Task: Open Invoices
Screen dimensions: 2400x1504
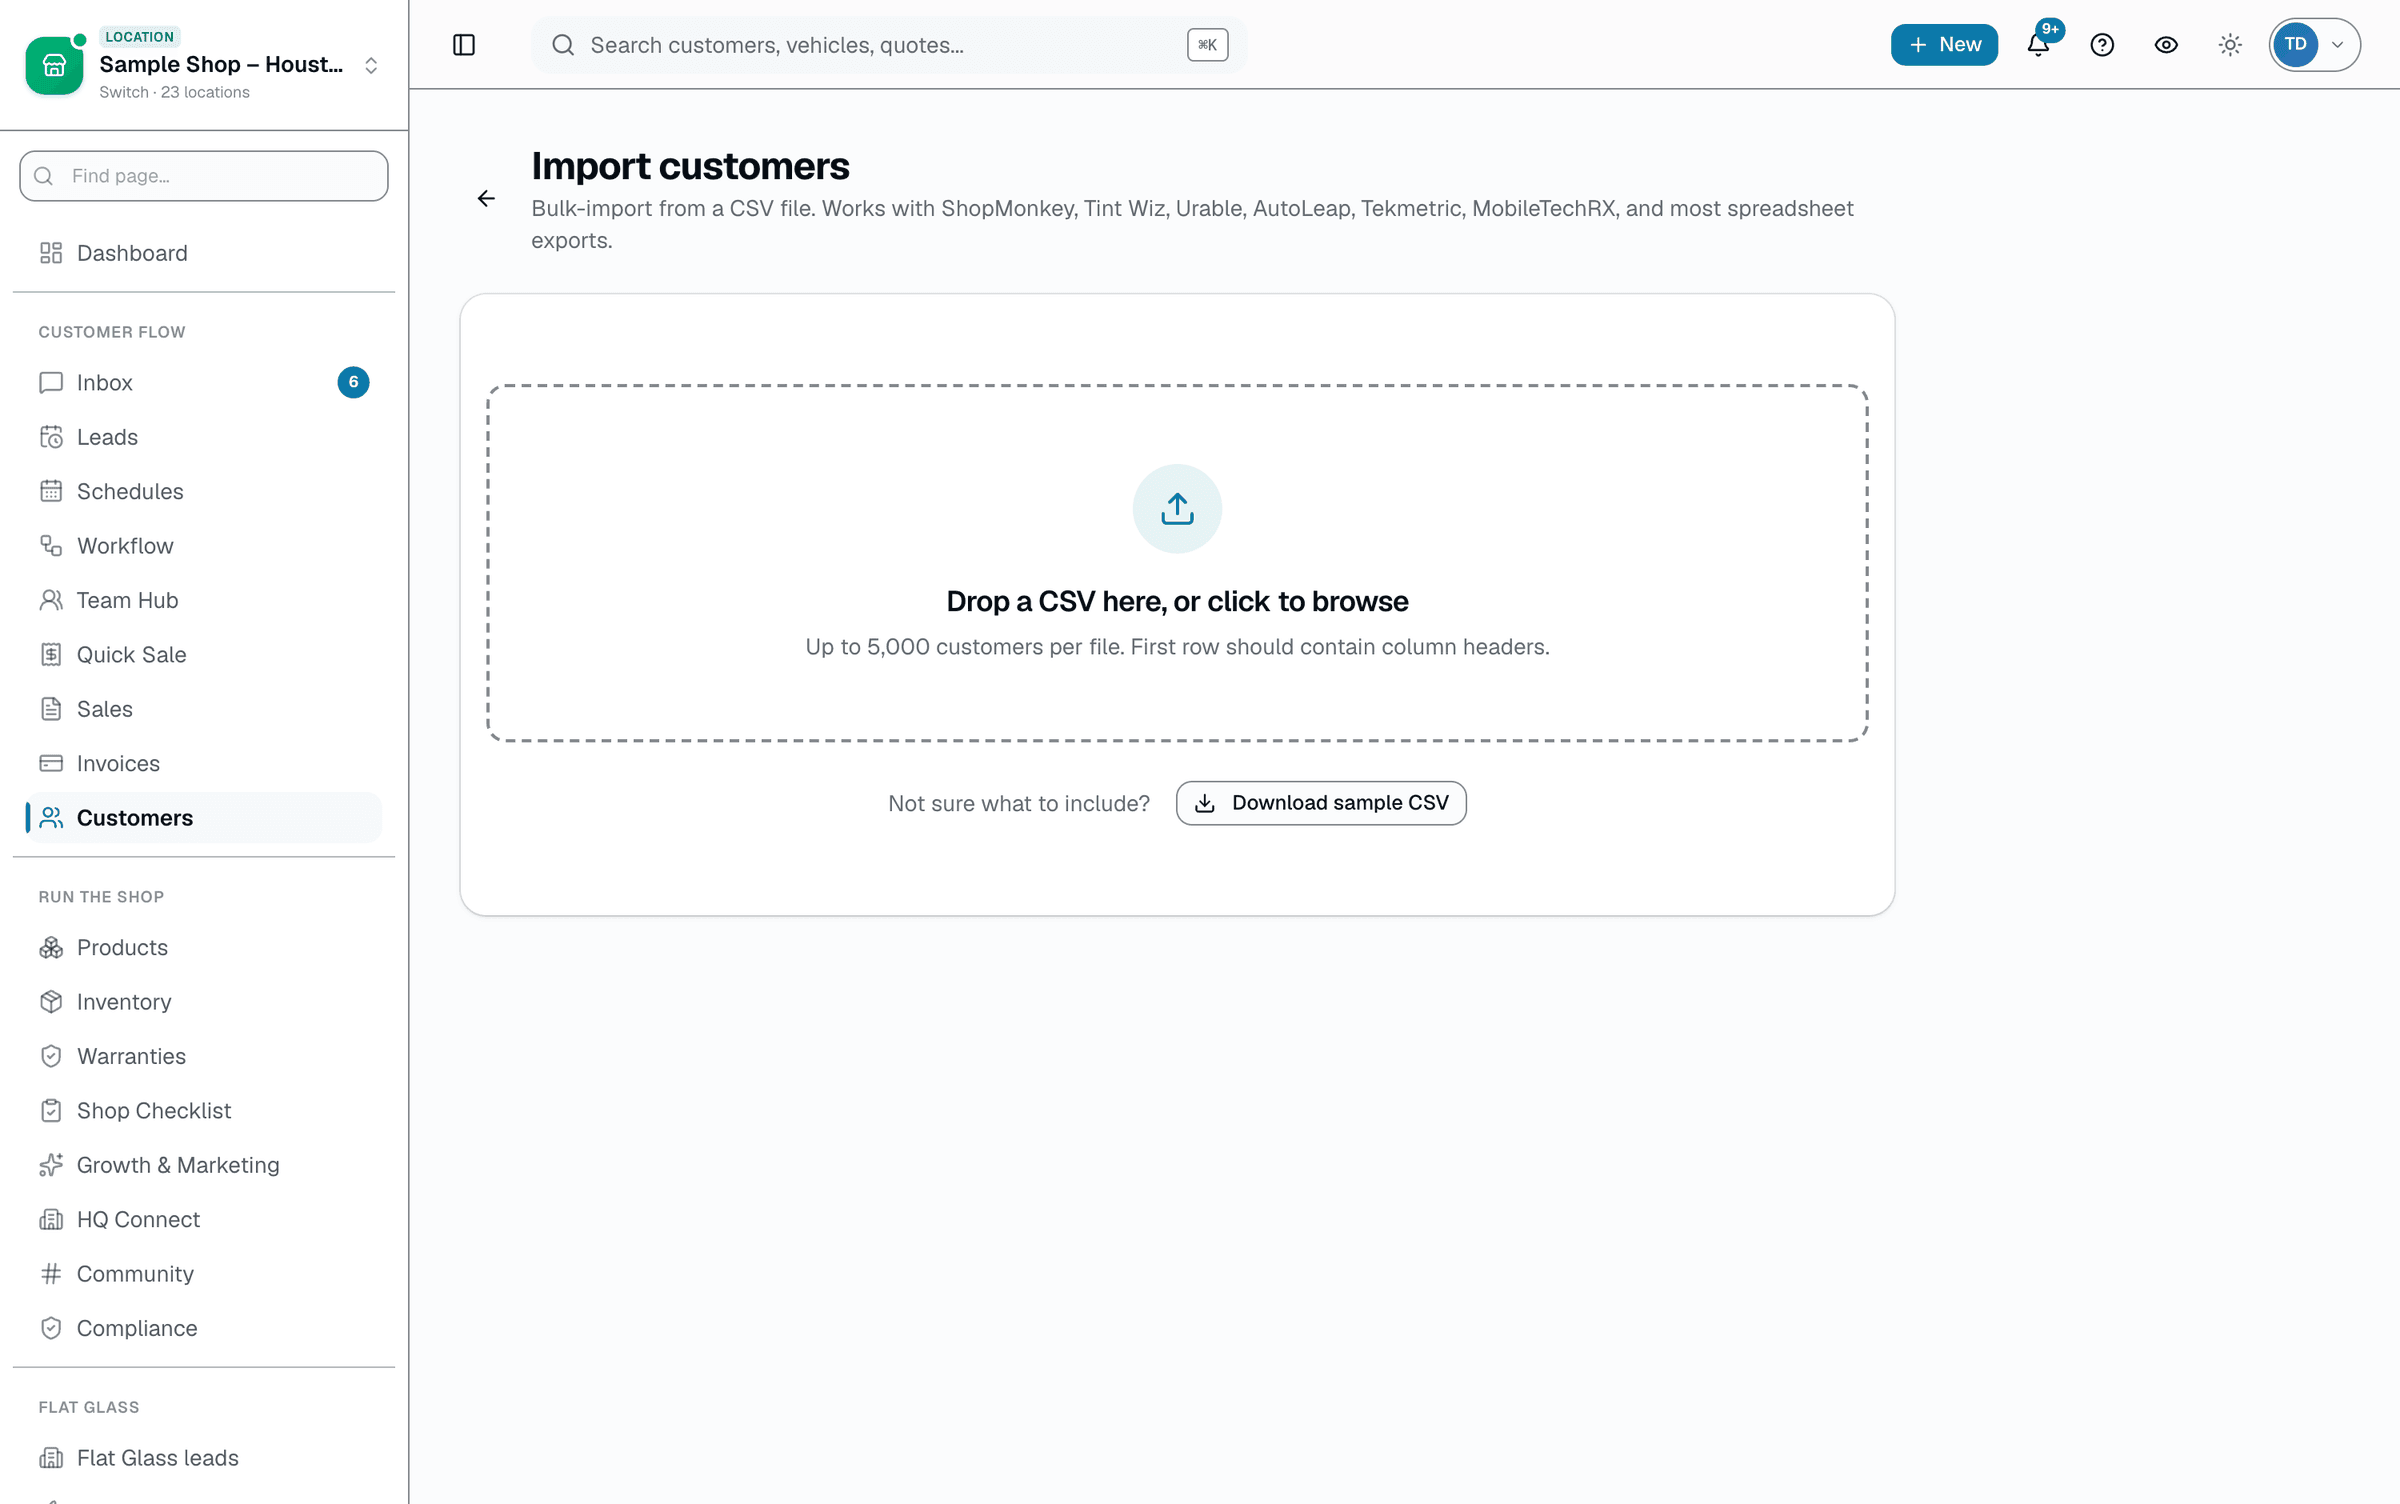Action: pos(204,763)
